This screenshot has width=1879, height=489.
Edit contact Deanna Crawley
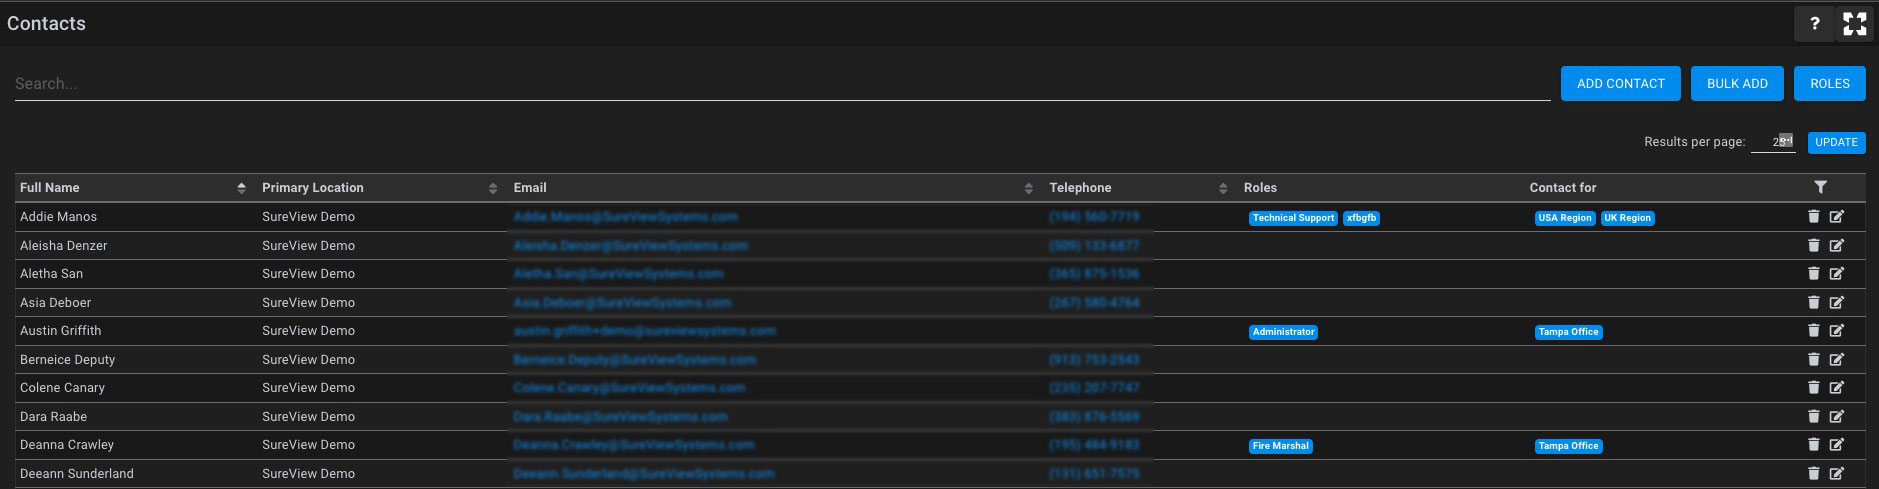click(x=1837, y=444)
